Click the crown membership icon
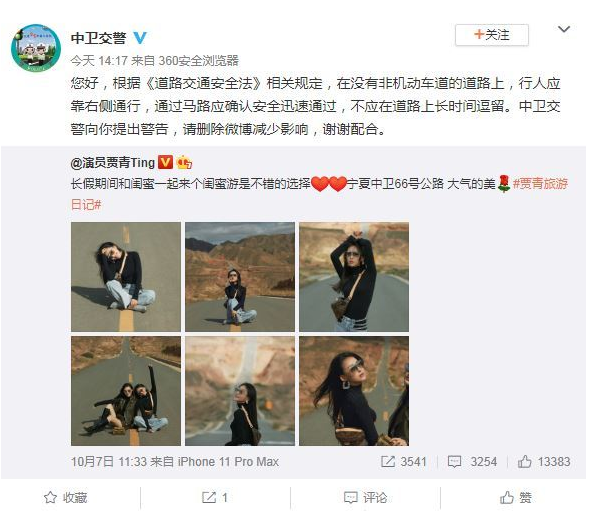 pyautogui.click(x=184, y=162)
